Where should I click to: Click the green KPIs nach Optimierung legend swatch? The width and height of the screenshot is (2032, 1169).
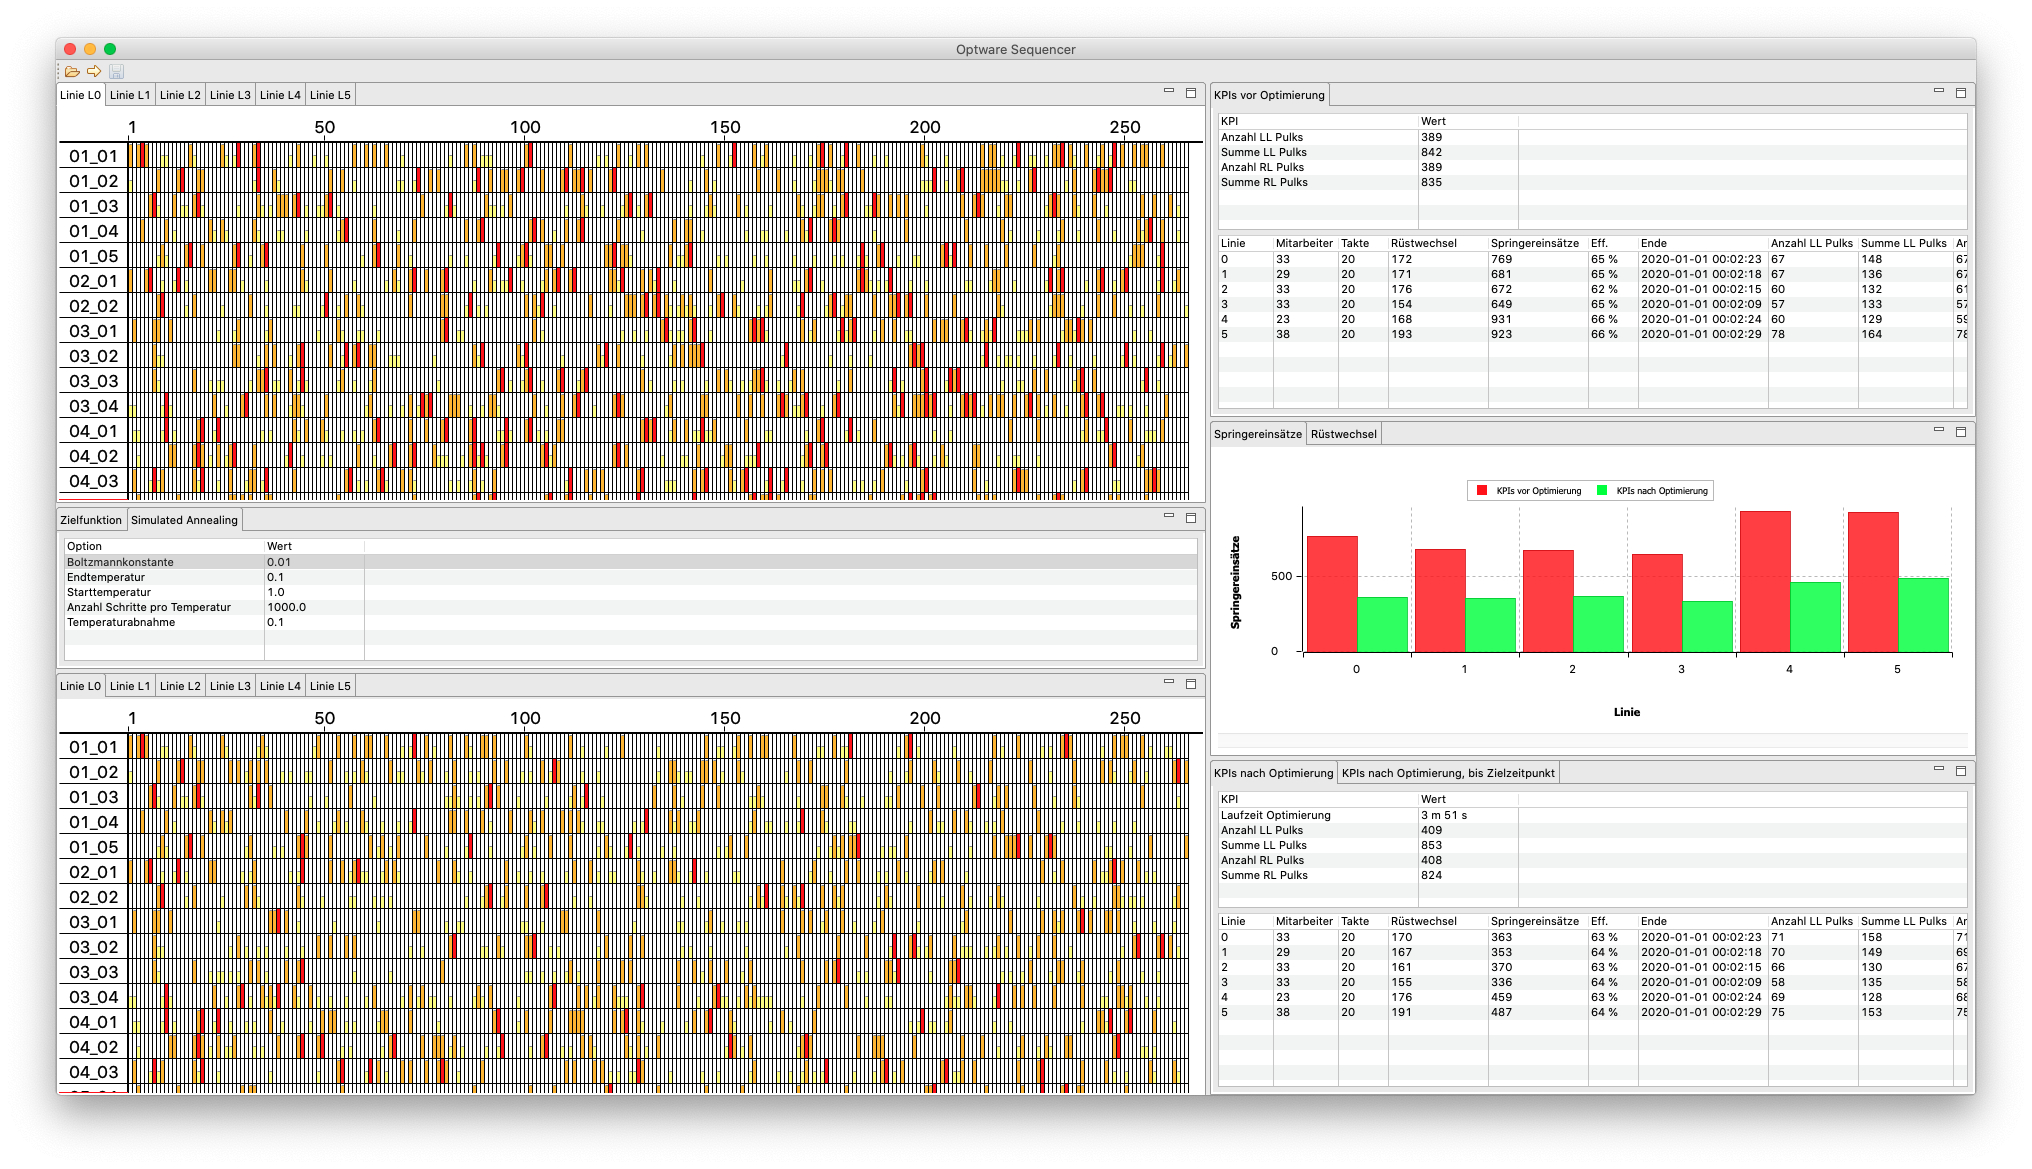(x=1602, y=491)
